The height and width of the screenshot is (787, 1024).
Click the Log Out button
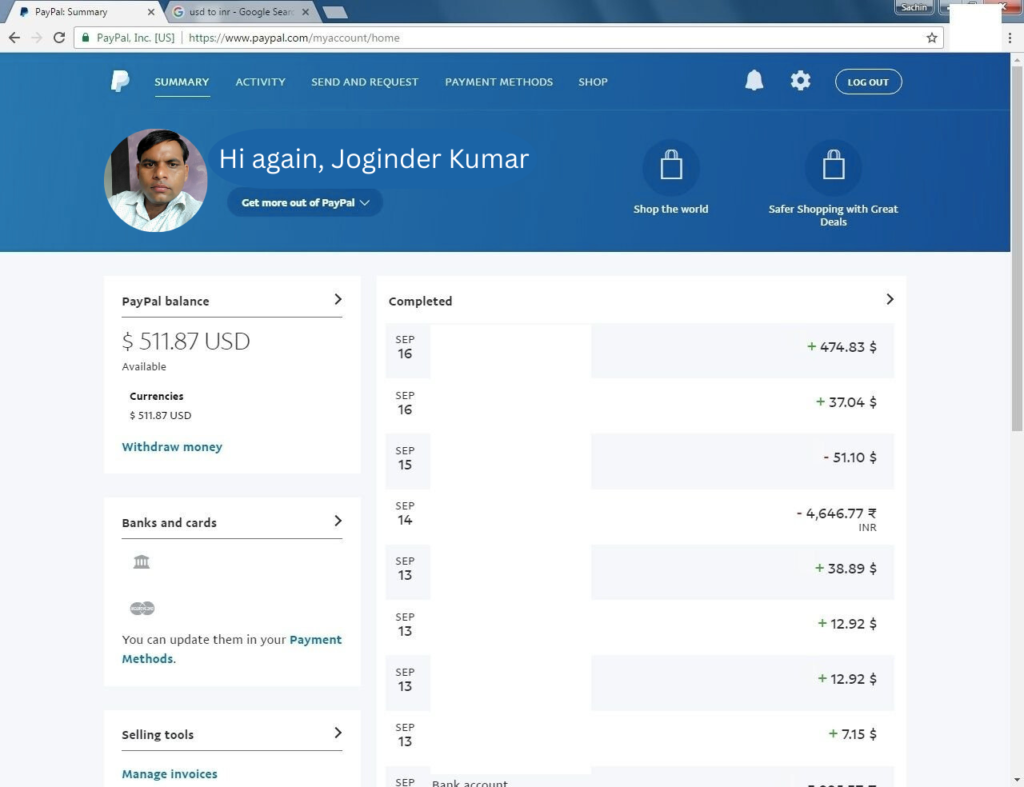(x=868, y=82)
